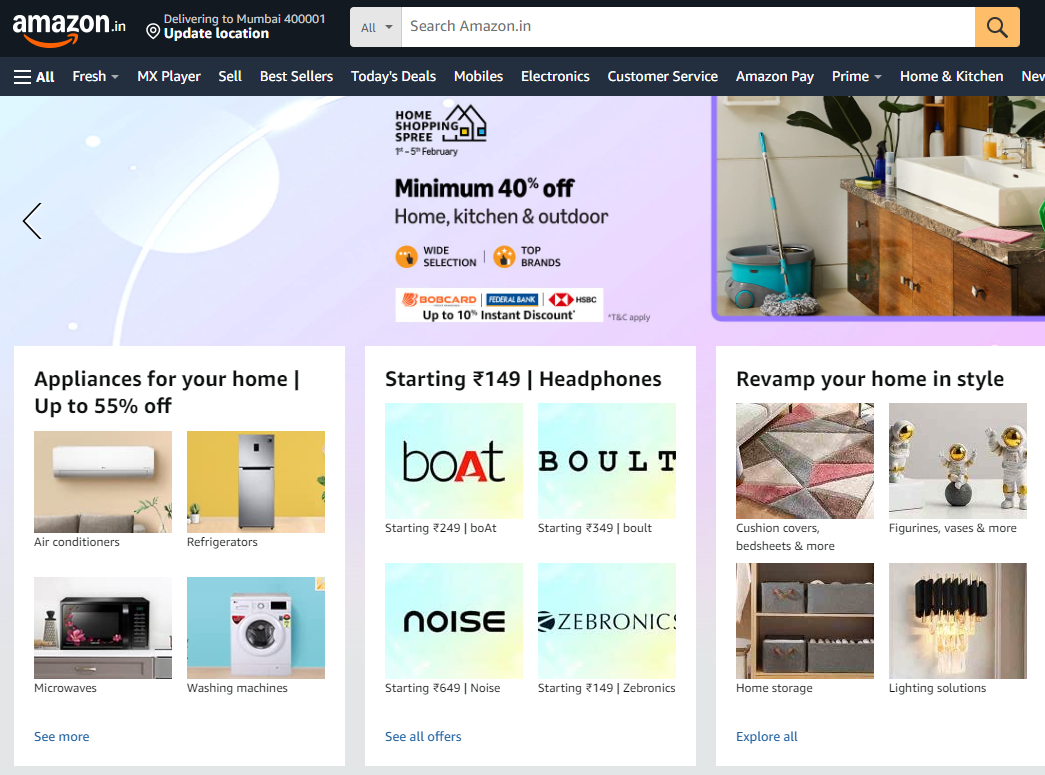Image resolution: width=1045 pixels, height=775 pixels.
Task: Click Revamp your home in style heading
Action: point(870,379)
